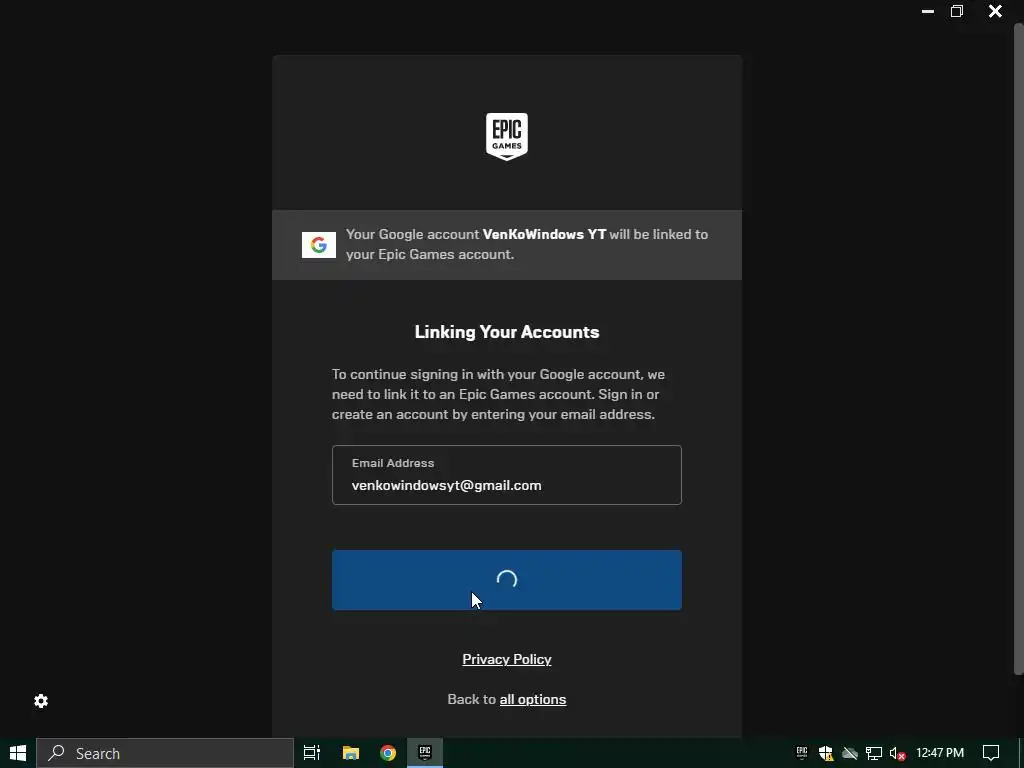The width and height of the screenshot is (1024, 768).
Task: Open settings gear in launcher corner
Action: [x=41, y=701]
